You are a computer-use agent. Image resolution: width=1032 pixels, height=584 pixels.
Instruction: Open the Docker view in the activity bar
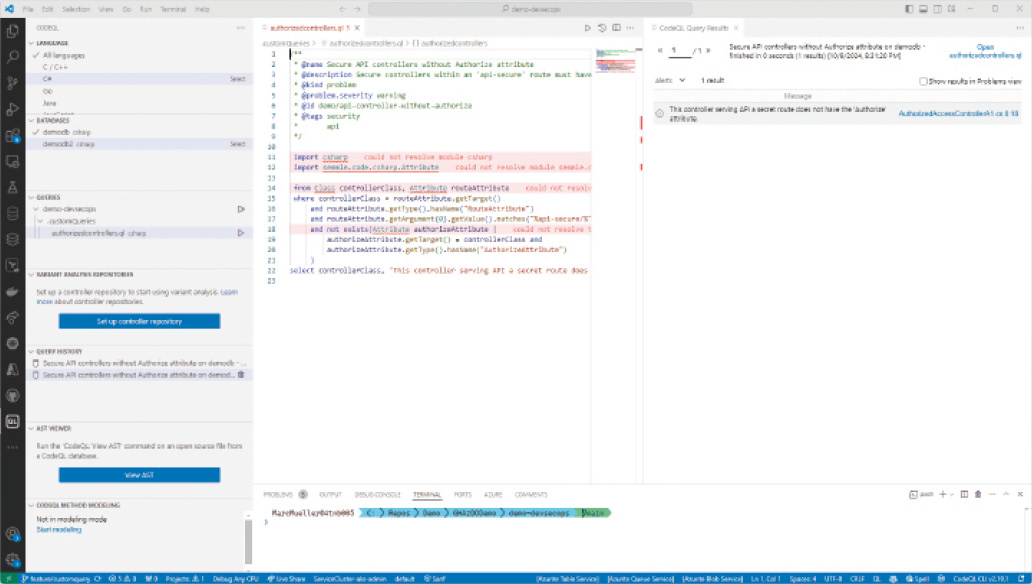(x=12, y=292)
